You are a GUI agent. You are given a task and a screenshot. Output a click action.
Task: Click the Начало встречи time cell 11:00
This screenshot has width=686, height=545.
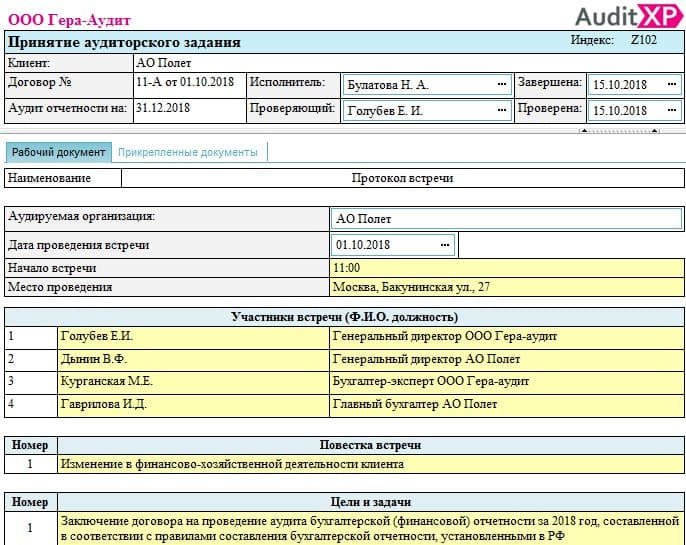(x=506, y=268)
